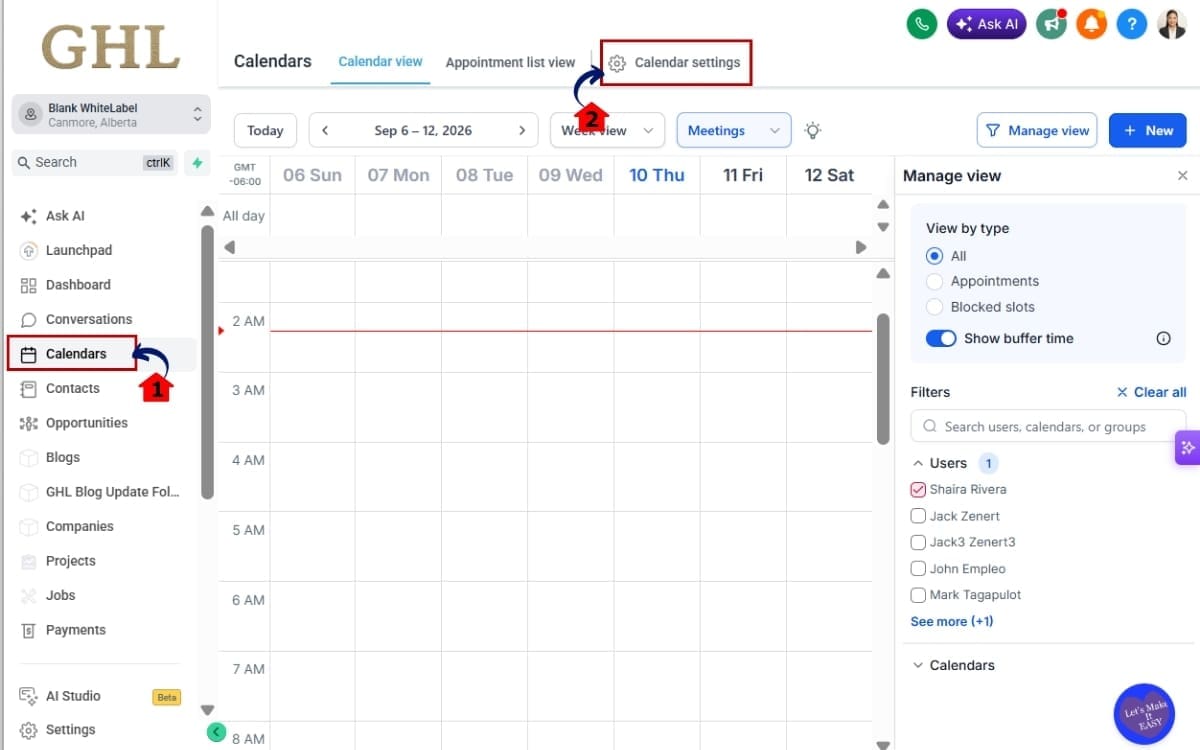Image resolution: width=1200 pixels, height=750 pixels.
Task: Click the Ask AI top button
Action: [x=986, y=23]
